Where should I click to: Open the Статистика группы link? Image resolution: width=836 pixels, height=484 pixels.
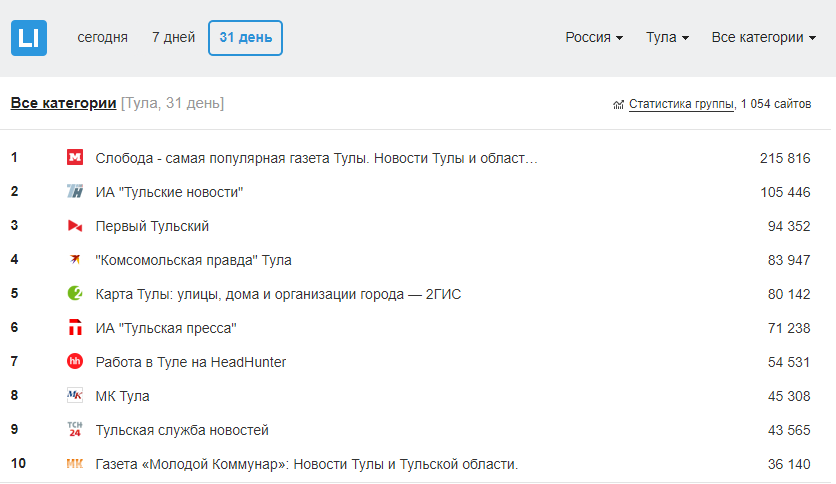tap(681, 104)
